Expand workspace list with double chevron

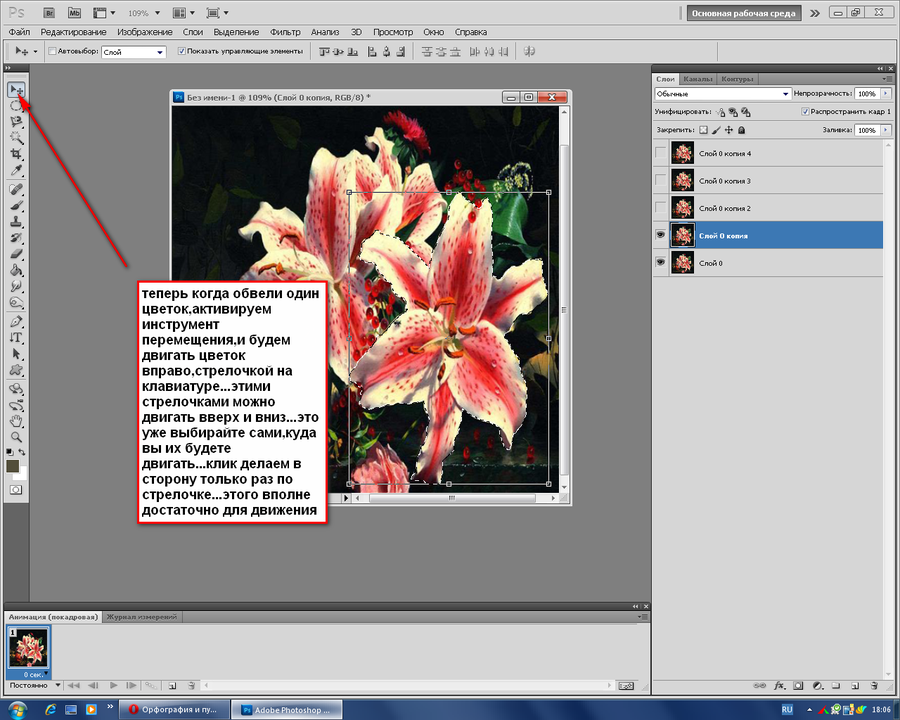pos(815,13)
